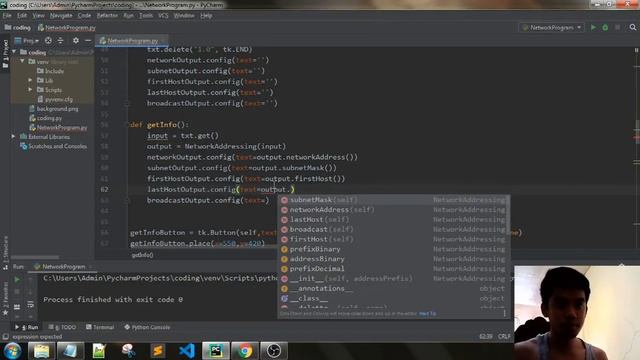Open project view settings gear icon
Screen dimensions: 640x360
coord(76,40)
